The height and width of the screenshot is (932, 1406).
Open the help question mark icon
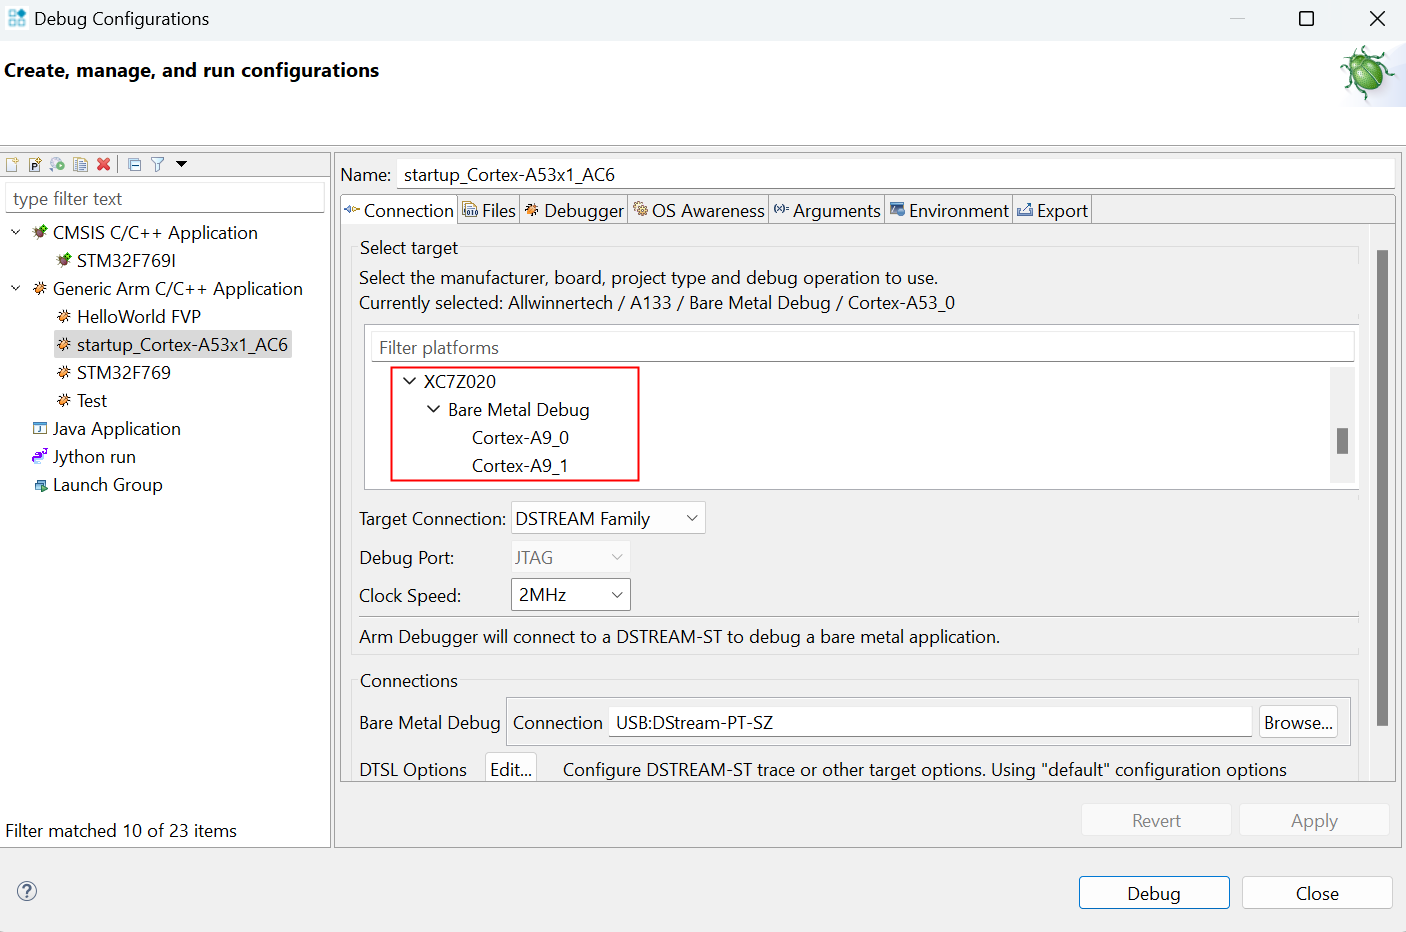pos(27,891)
